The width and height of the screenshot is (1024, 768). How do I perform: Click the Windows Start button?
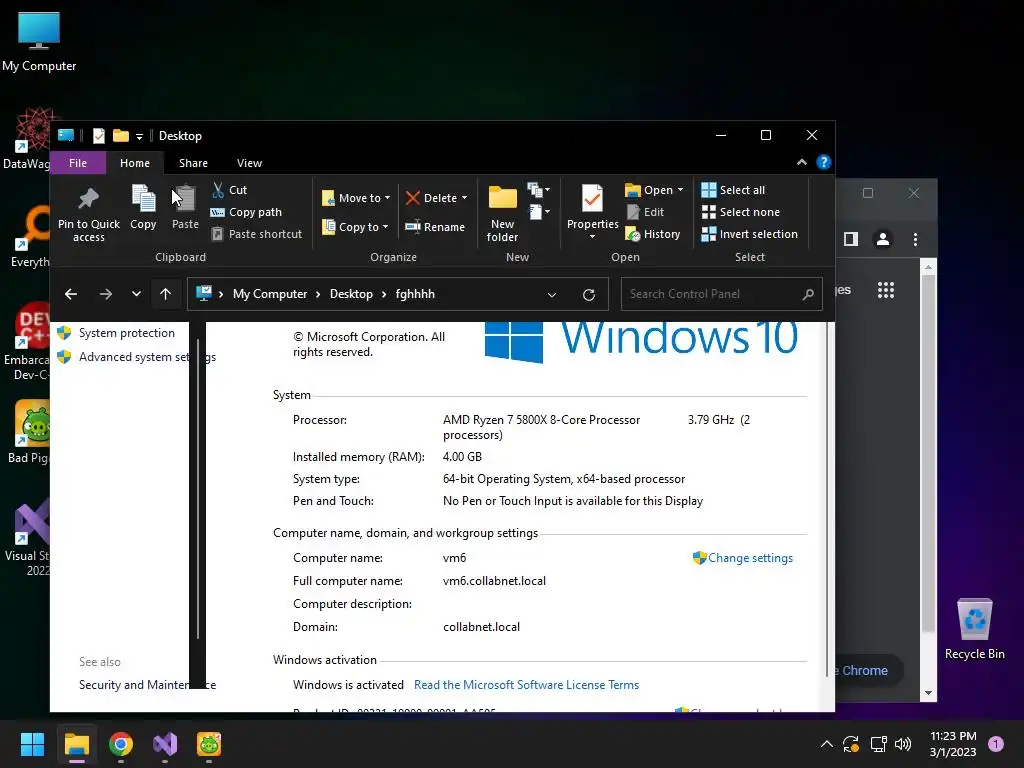[x=32, y=744]
